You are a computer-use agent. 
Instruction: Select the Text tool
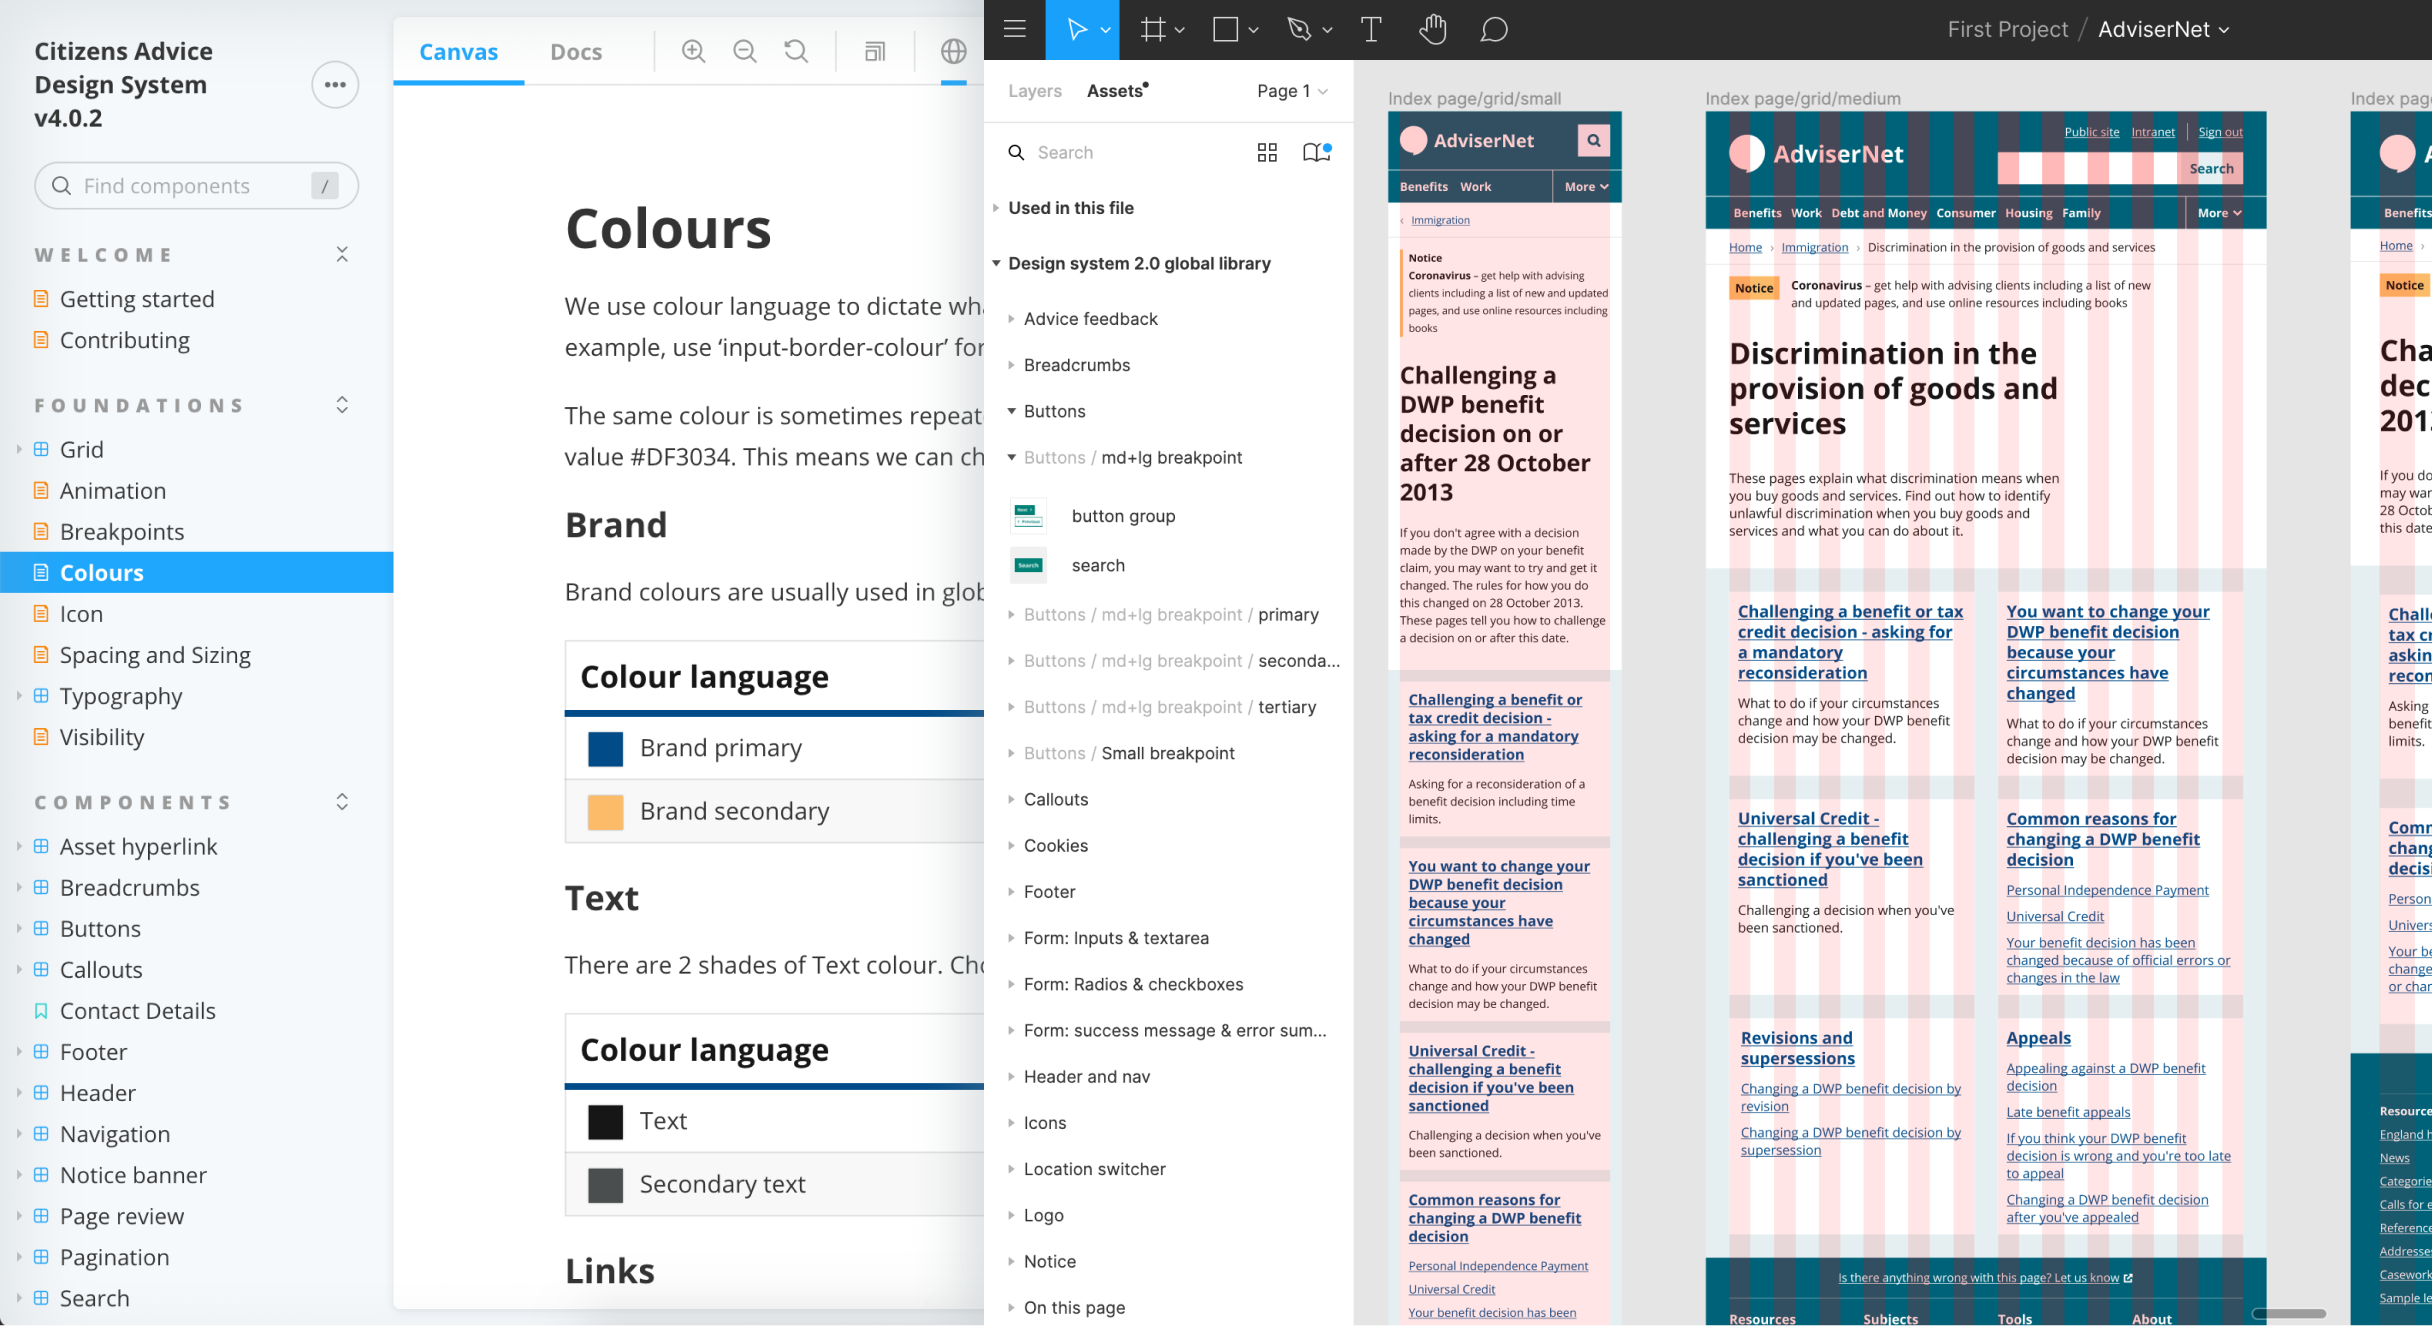(x=1371, y=29)
